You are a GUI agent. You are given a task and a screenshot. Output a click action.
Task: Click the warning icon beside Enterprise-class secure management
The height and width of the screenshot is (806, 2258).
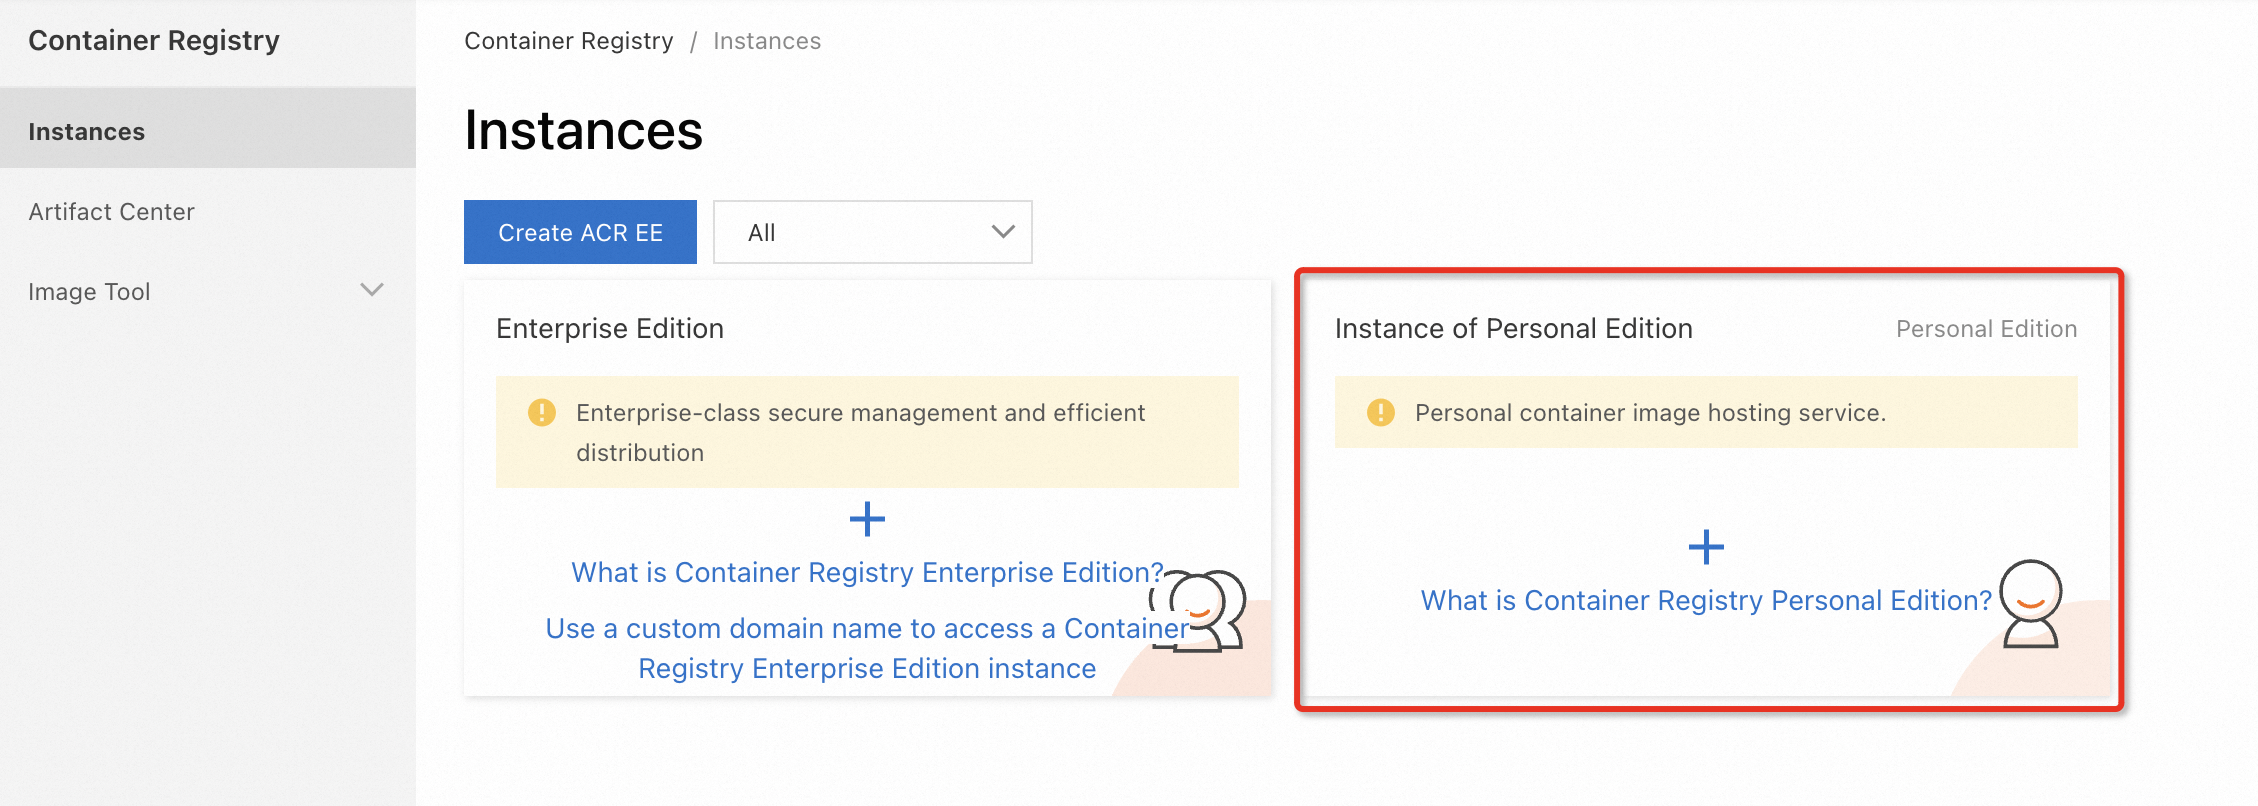click(542, 412)
